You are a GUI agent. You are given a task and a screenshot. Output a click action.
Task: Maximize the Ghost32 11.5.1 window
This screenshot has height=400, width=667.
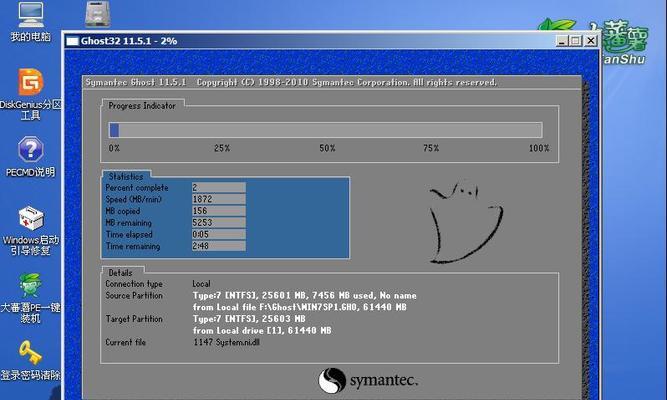576,41
